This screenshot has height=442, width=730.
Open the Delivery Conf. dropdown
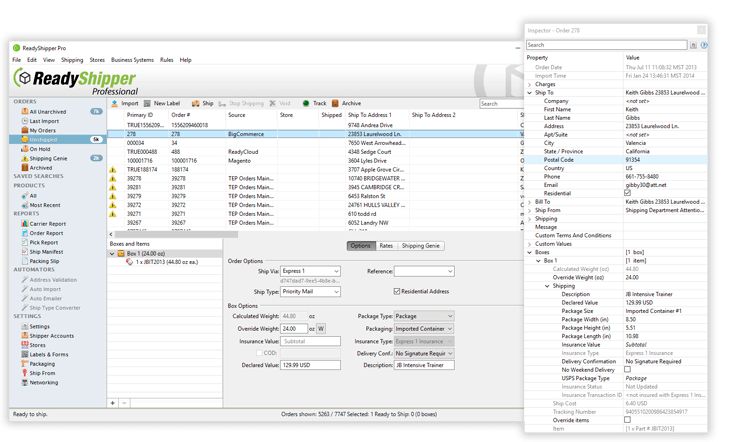[x=424, y=354]
